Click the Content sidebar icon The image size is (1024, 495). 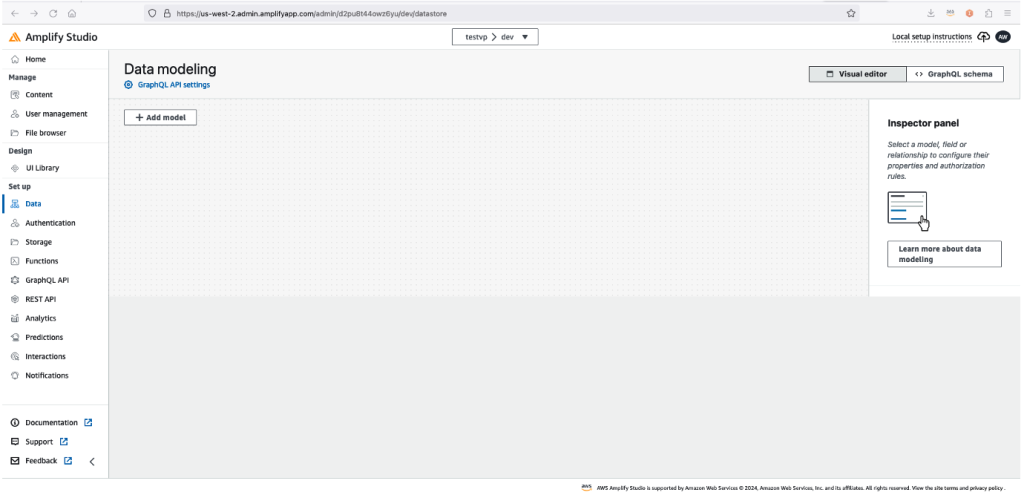[15, 95]
